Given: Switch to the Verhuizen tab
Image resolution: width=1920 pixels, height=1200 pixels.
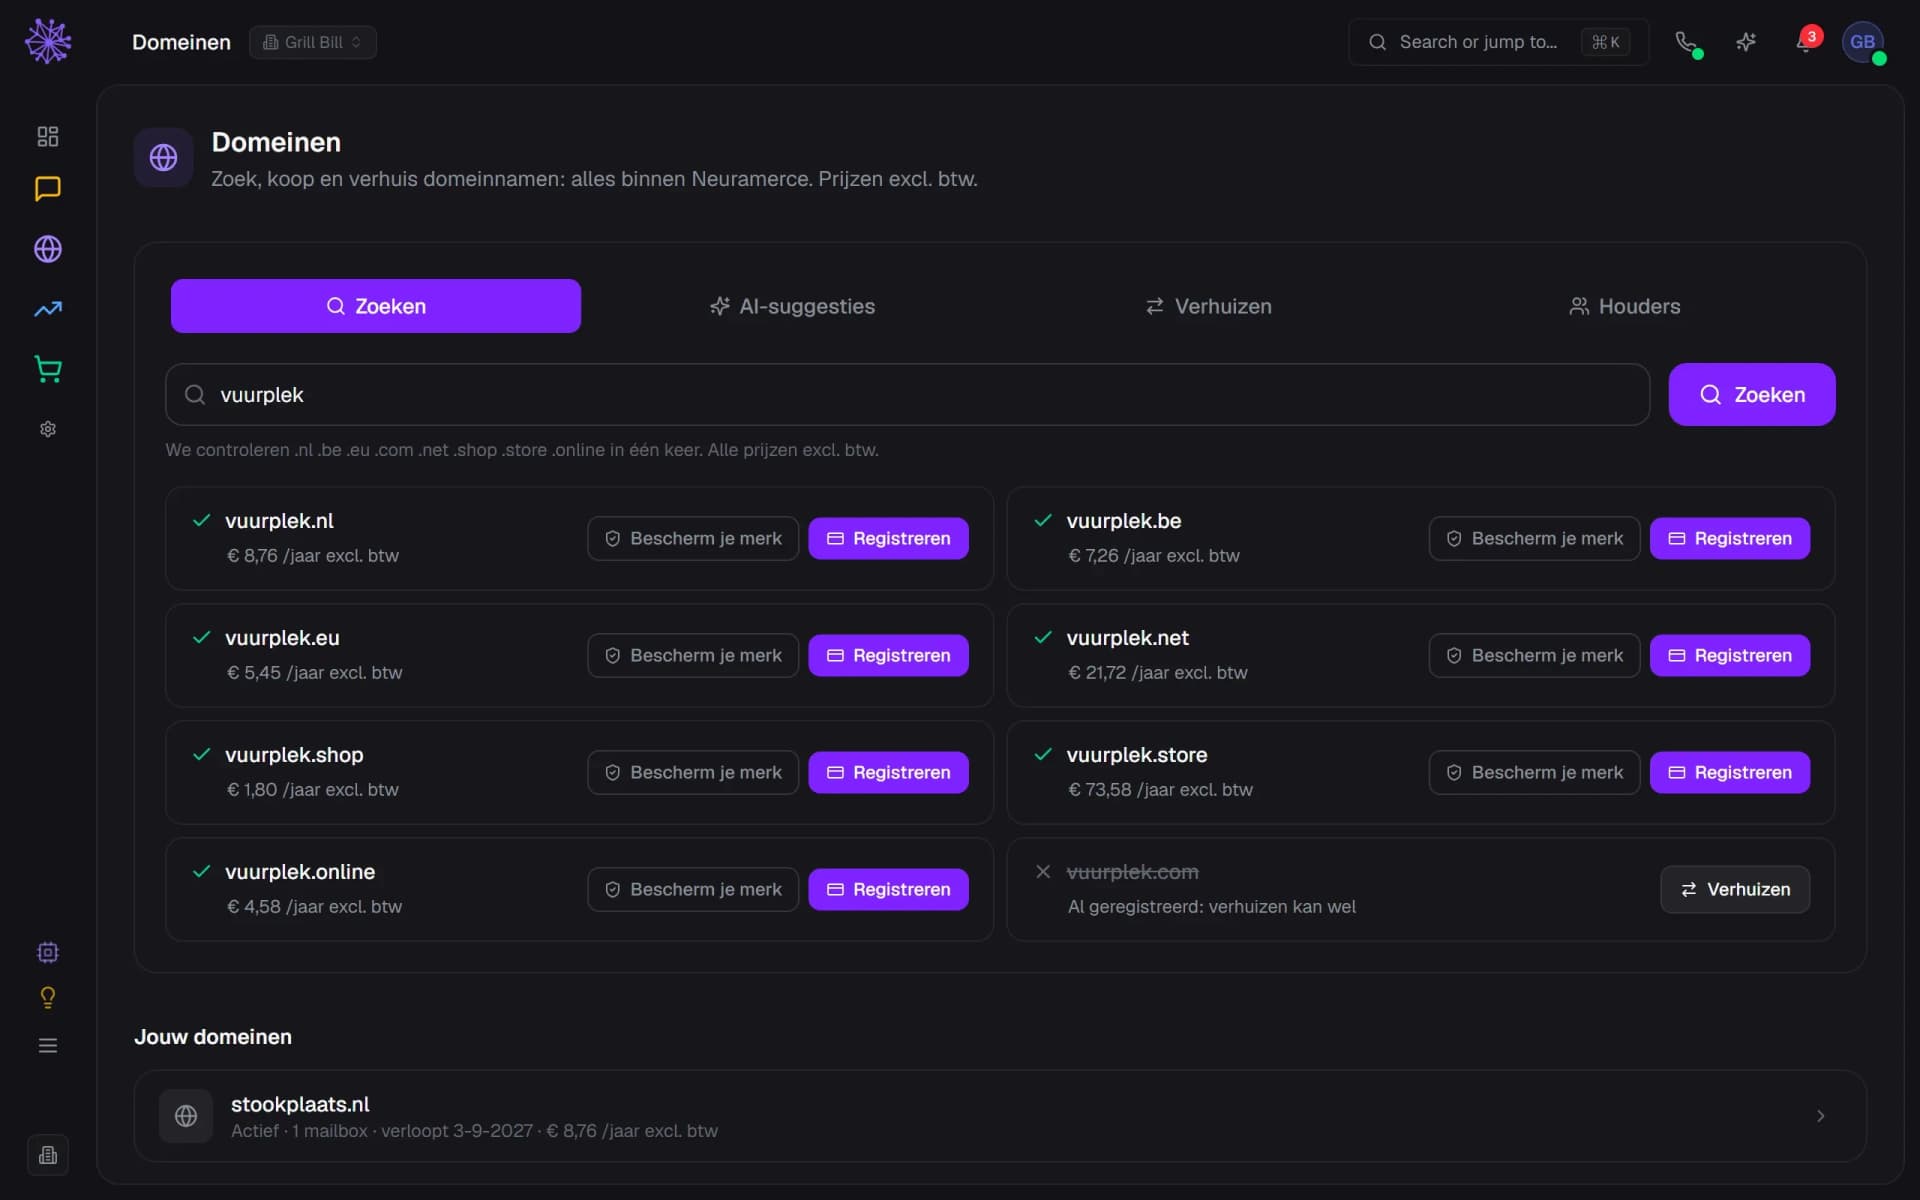Looking at the screenshot, I should tap(1208, 306).
